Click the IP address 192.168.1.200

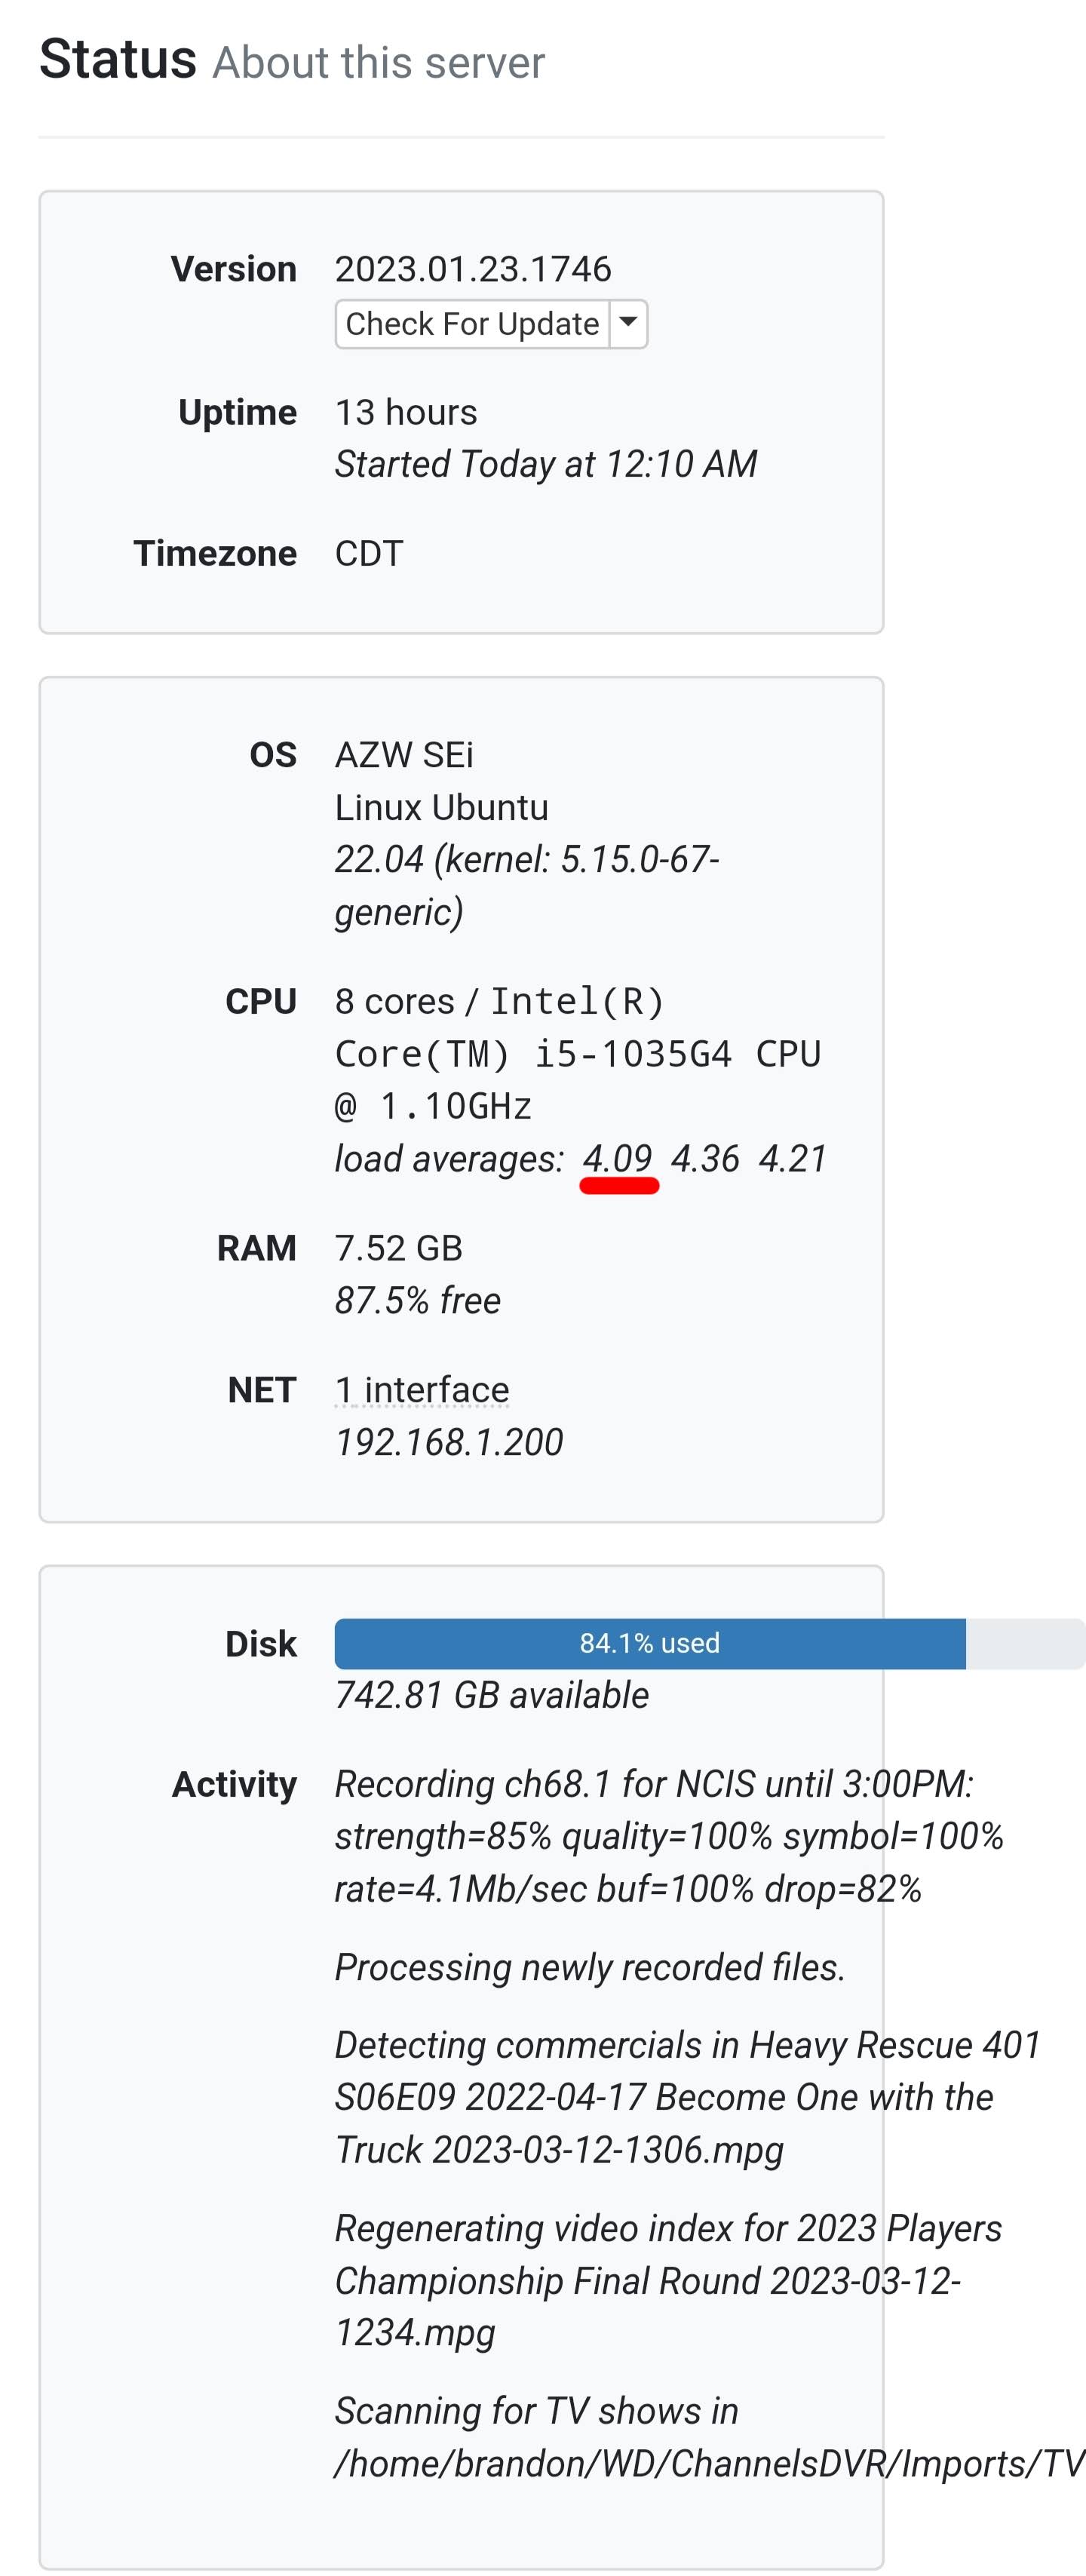[449, 1442]
